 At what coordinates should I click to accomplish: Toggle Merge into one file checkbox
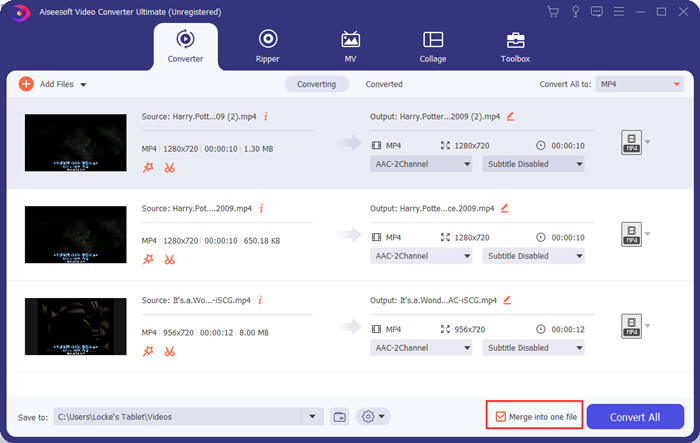[501, 416]
